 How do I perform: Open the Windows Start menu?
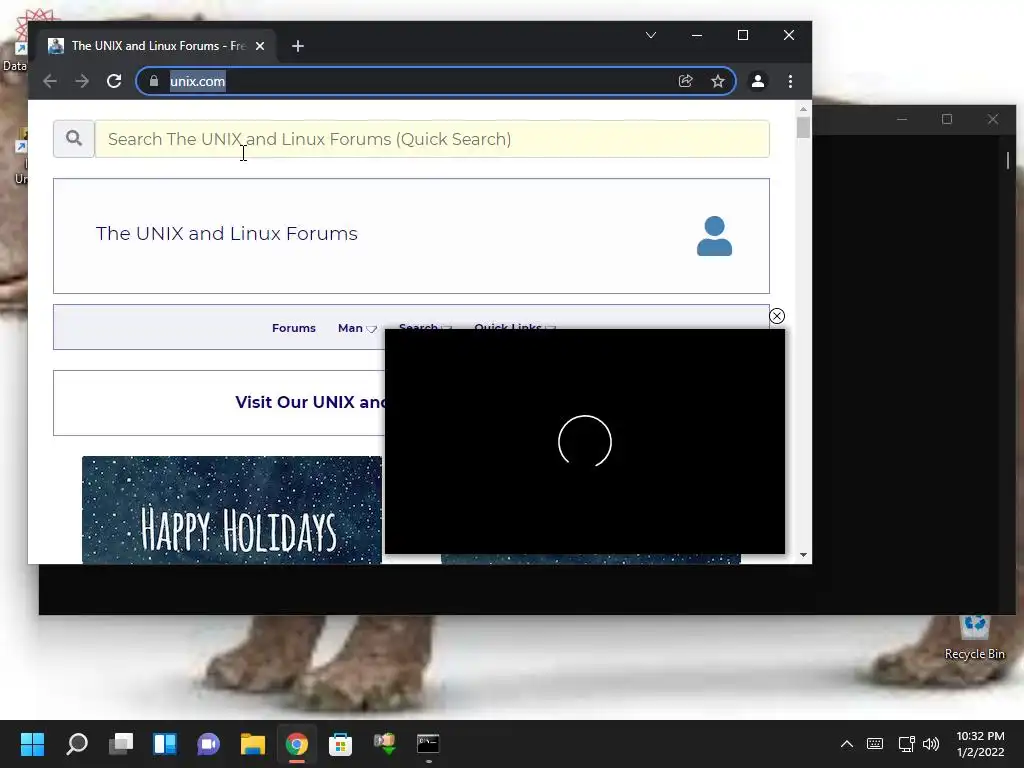(x=32, y=744)
